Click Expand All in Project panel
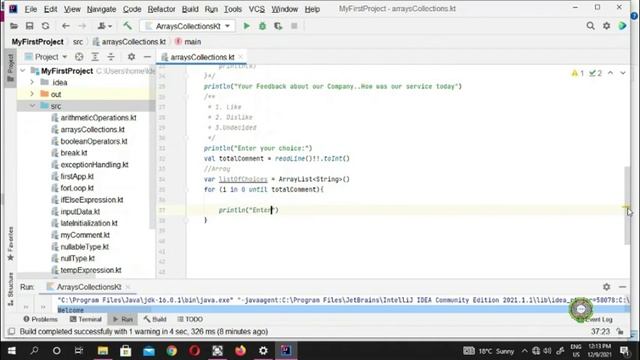640x360 pixels. pos(95,57)
